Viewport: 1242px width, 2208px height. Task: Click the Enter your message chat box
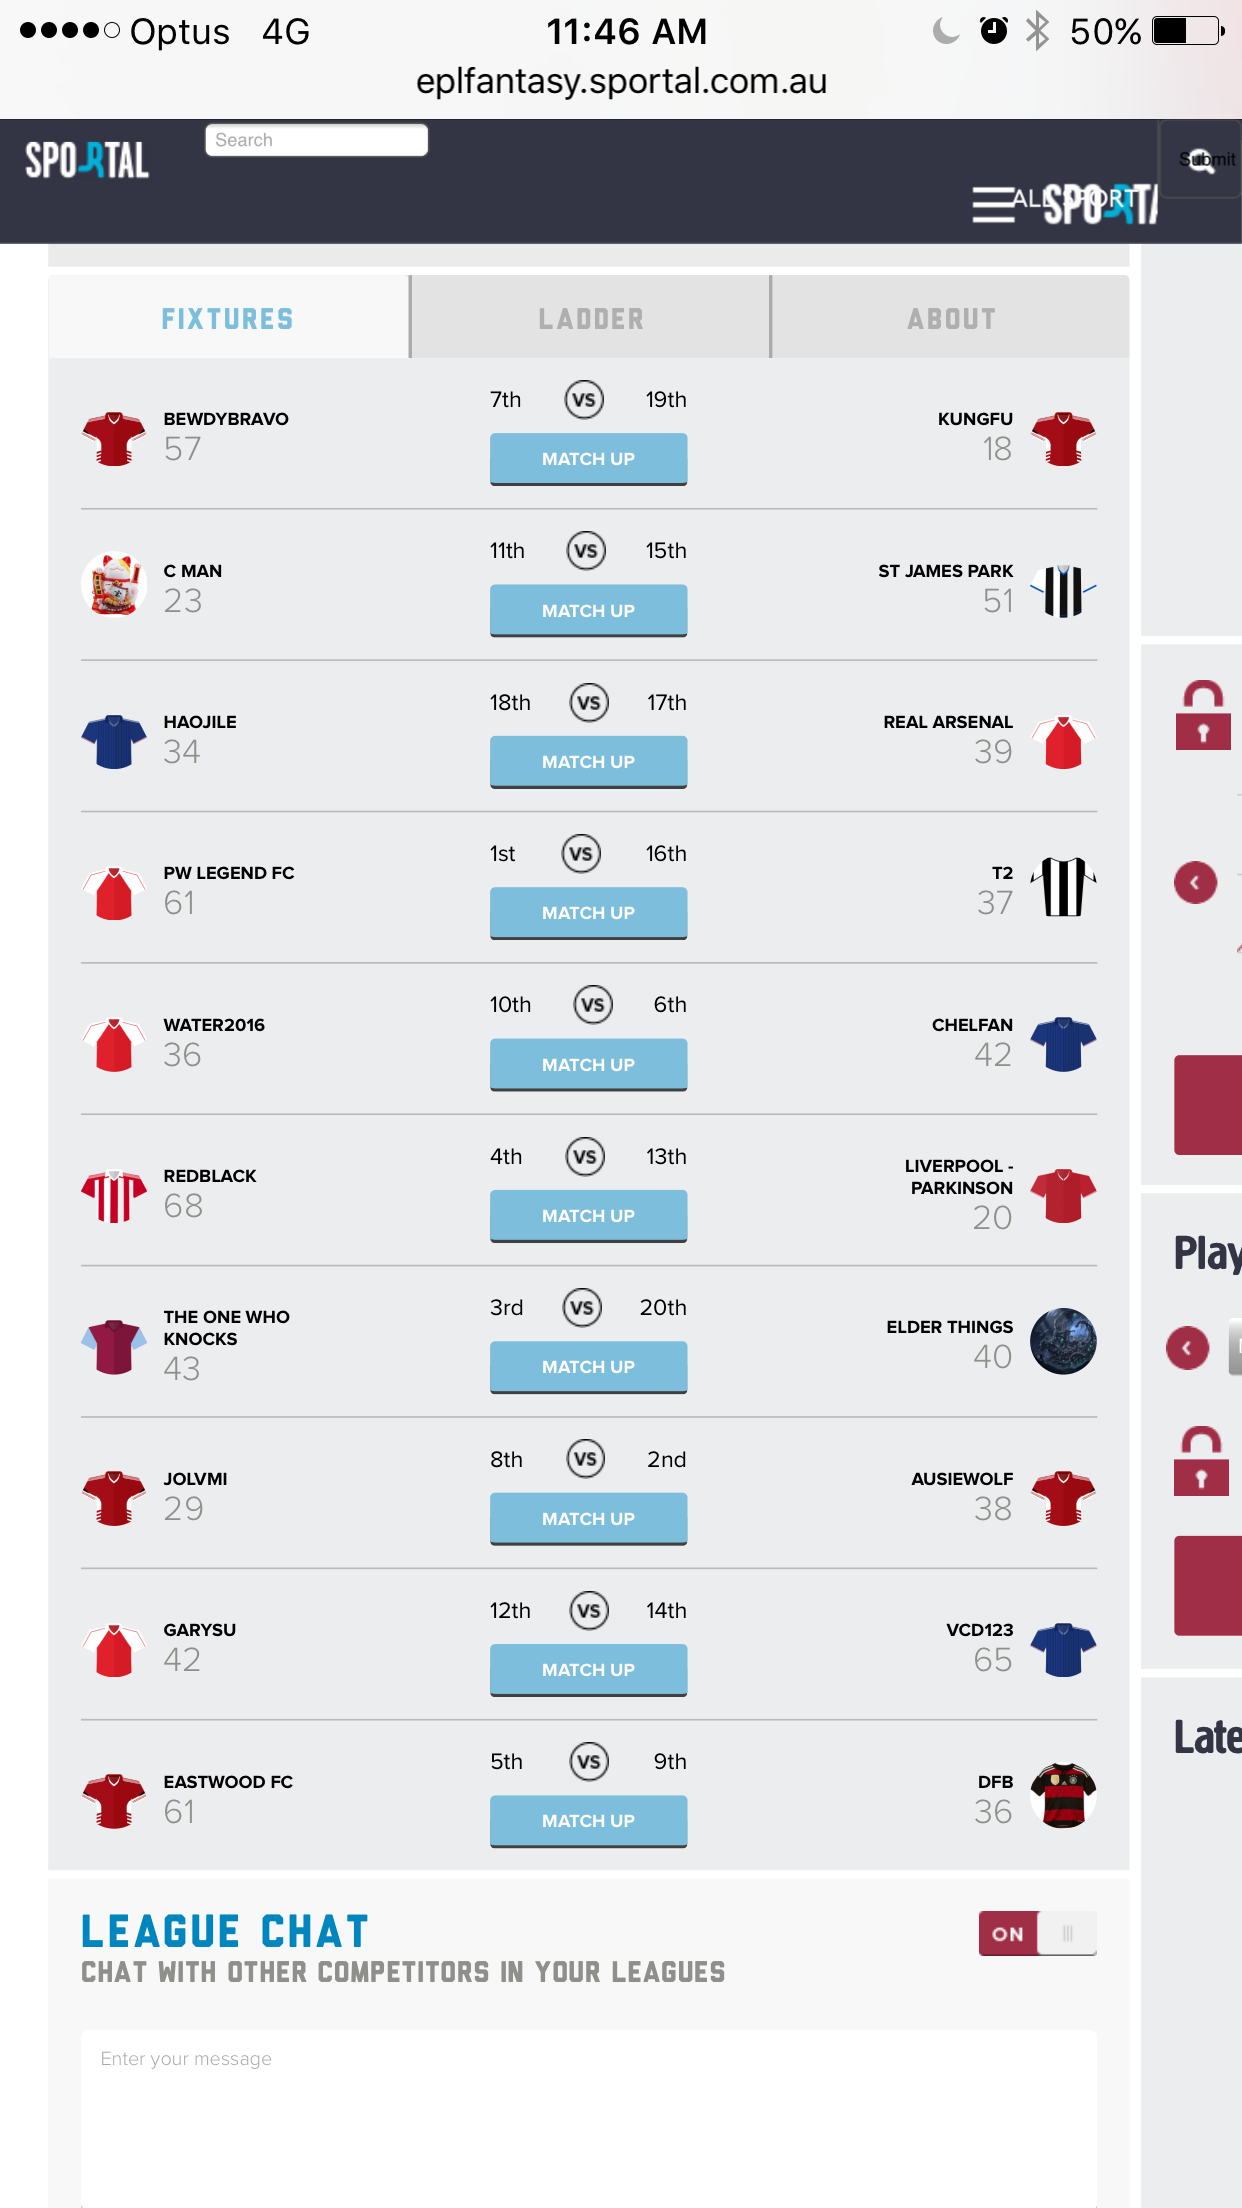[x=589, y=2118]
